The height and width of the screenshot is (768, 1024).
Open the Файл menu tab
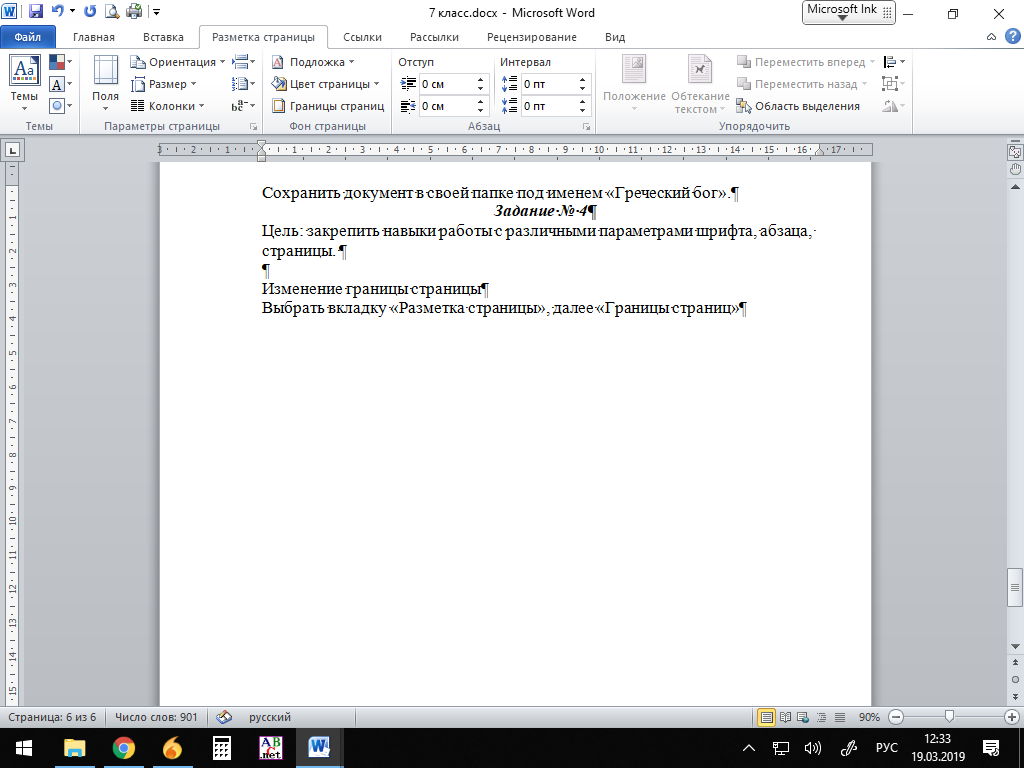click(27, 37)
